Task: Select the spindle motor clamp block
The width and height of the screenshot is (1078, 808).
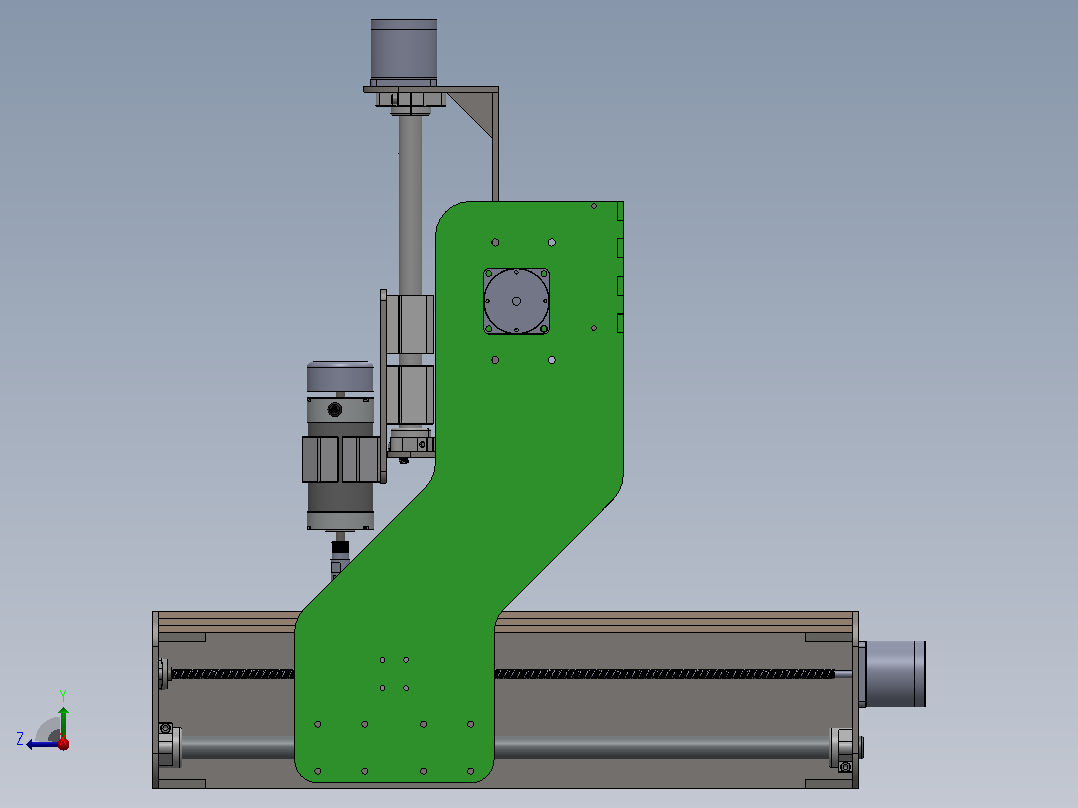Action: point(341,459)
